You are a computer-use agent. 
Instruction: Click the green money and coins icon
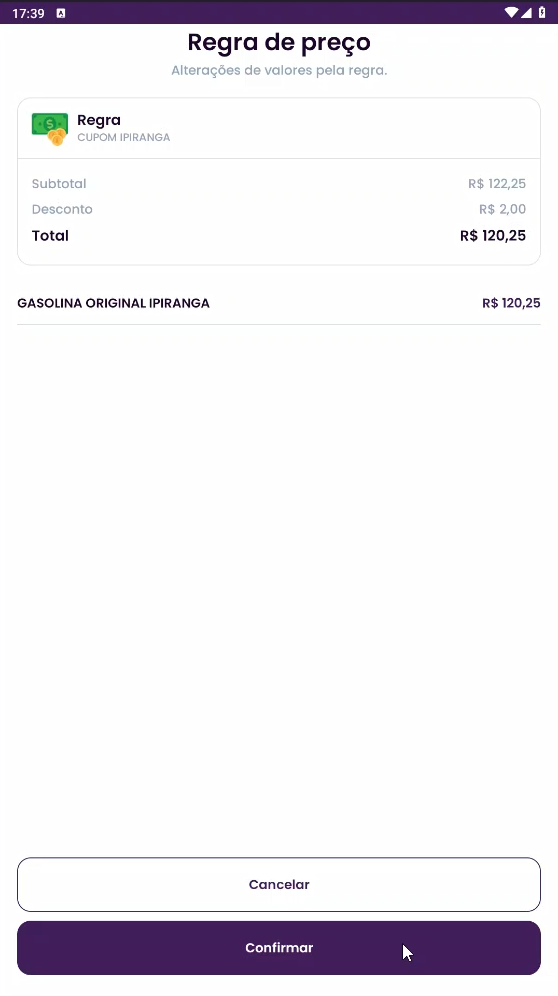point(50,129)
